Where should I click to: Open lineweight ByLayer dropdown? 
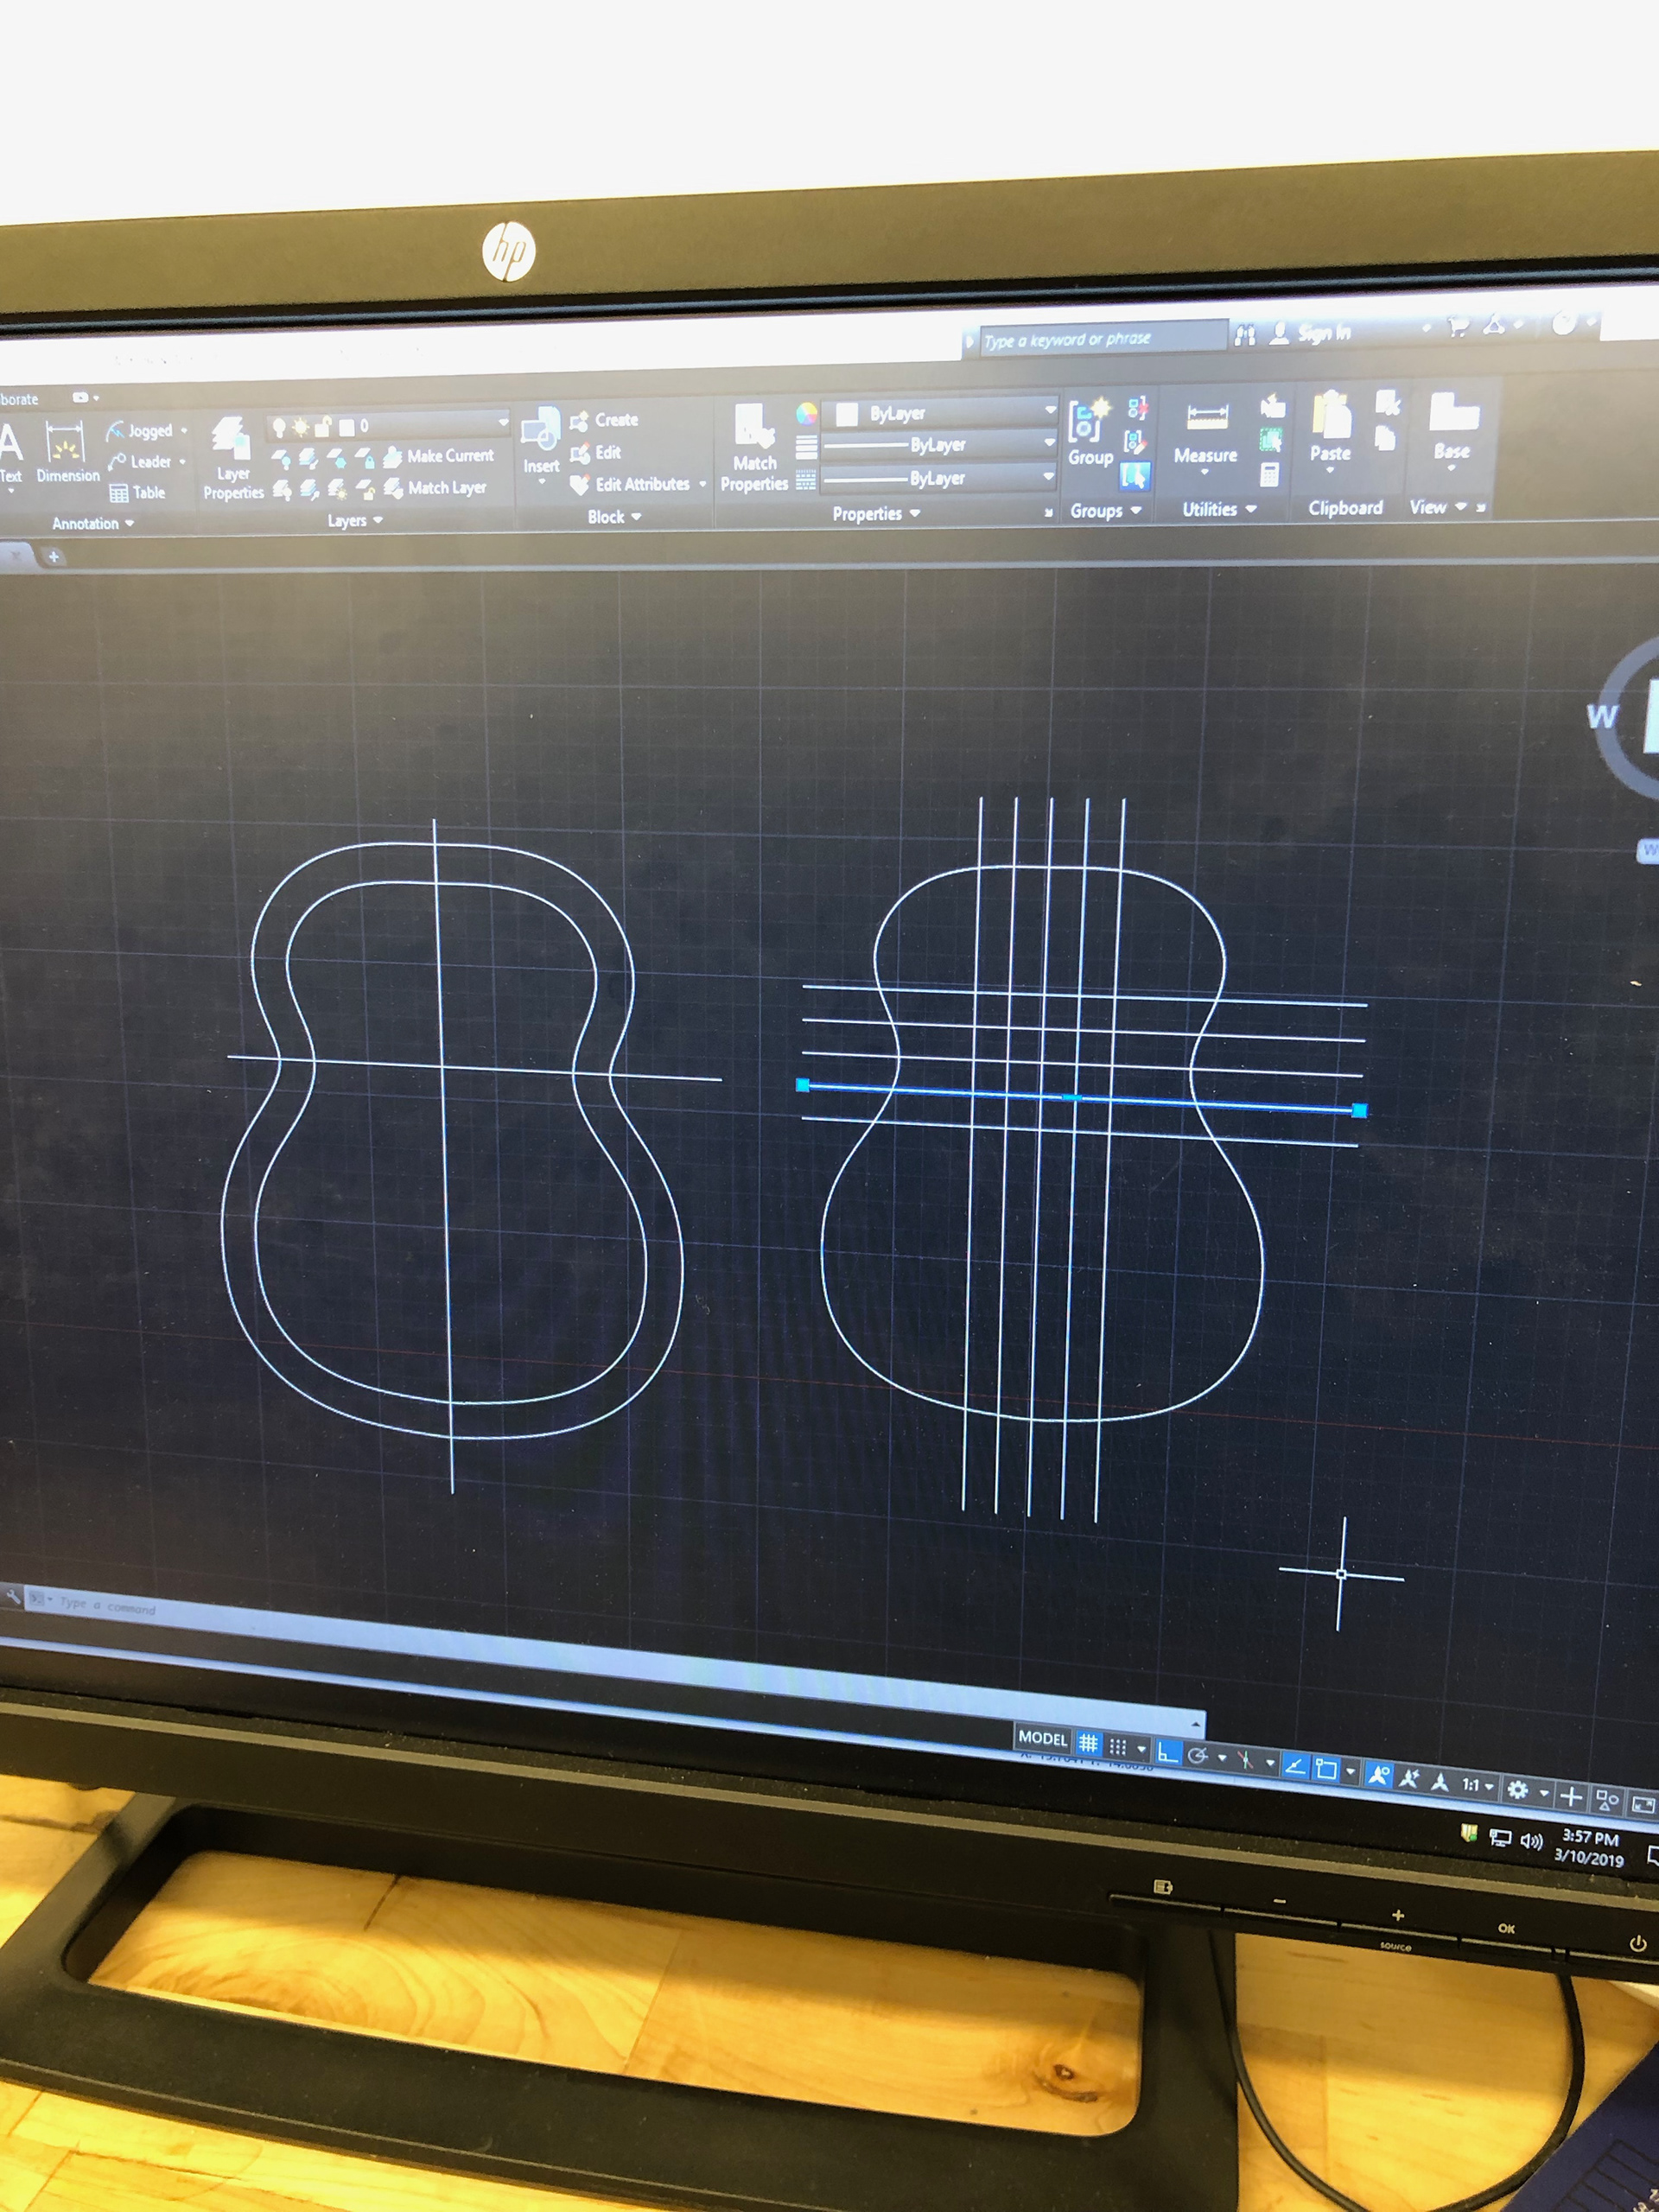pyautogui.click(x=940, y=444)
